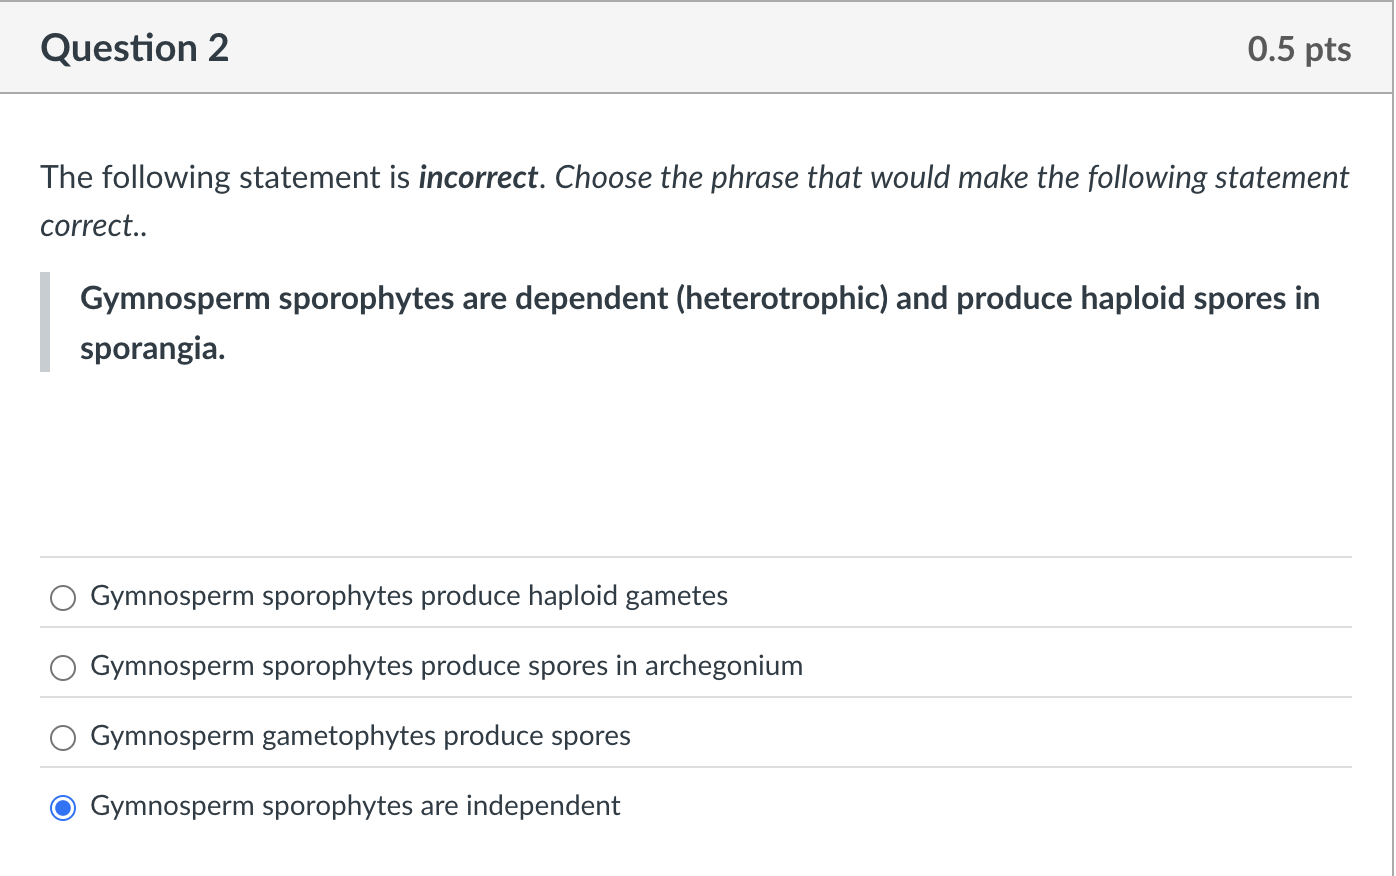Pick the "gametophytes produce spores" radio button

[x=63, y=738]
